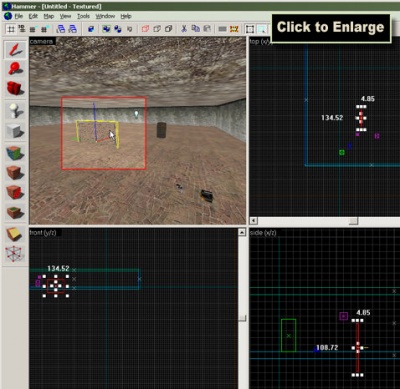The width and height of the screenshot is (400, 389).
Task: Click the dark object on camera view floor
Action: [207, 195]
